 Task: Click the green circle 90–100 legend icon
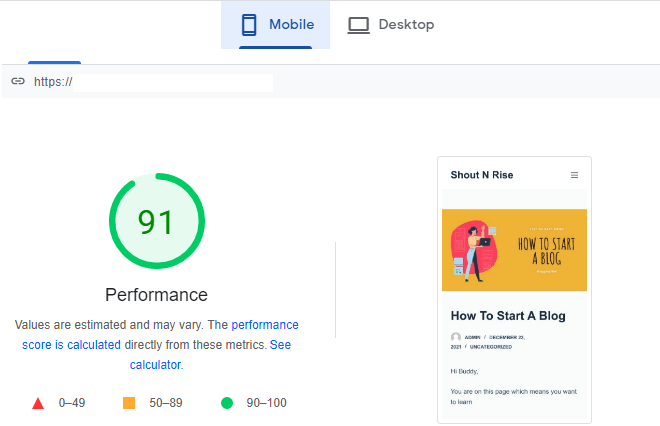coord(227,403)
